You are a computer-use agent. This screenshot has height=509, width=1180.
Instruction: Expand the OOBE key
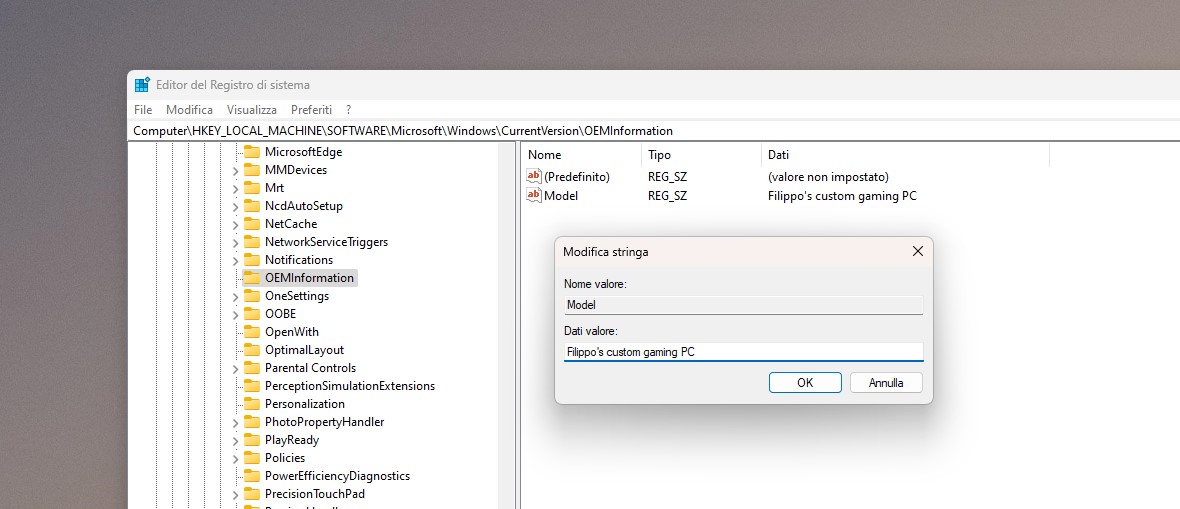click(x=236, y=315)
